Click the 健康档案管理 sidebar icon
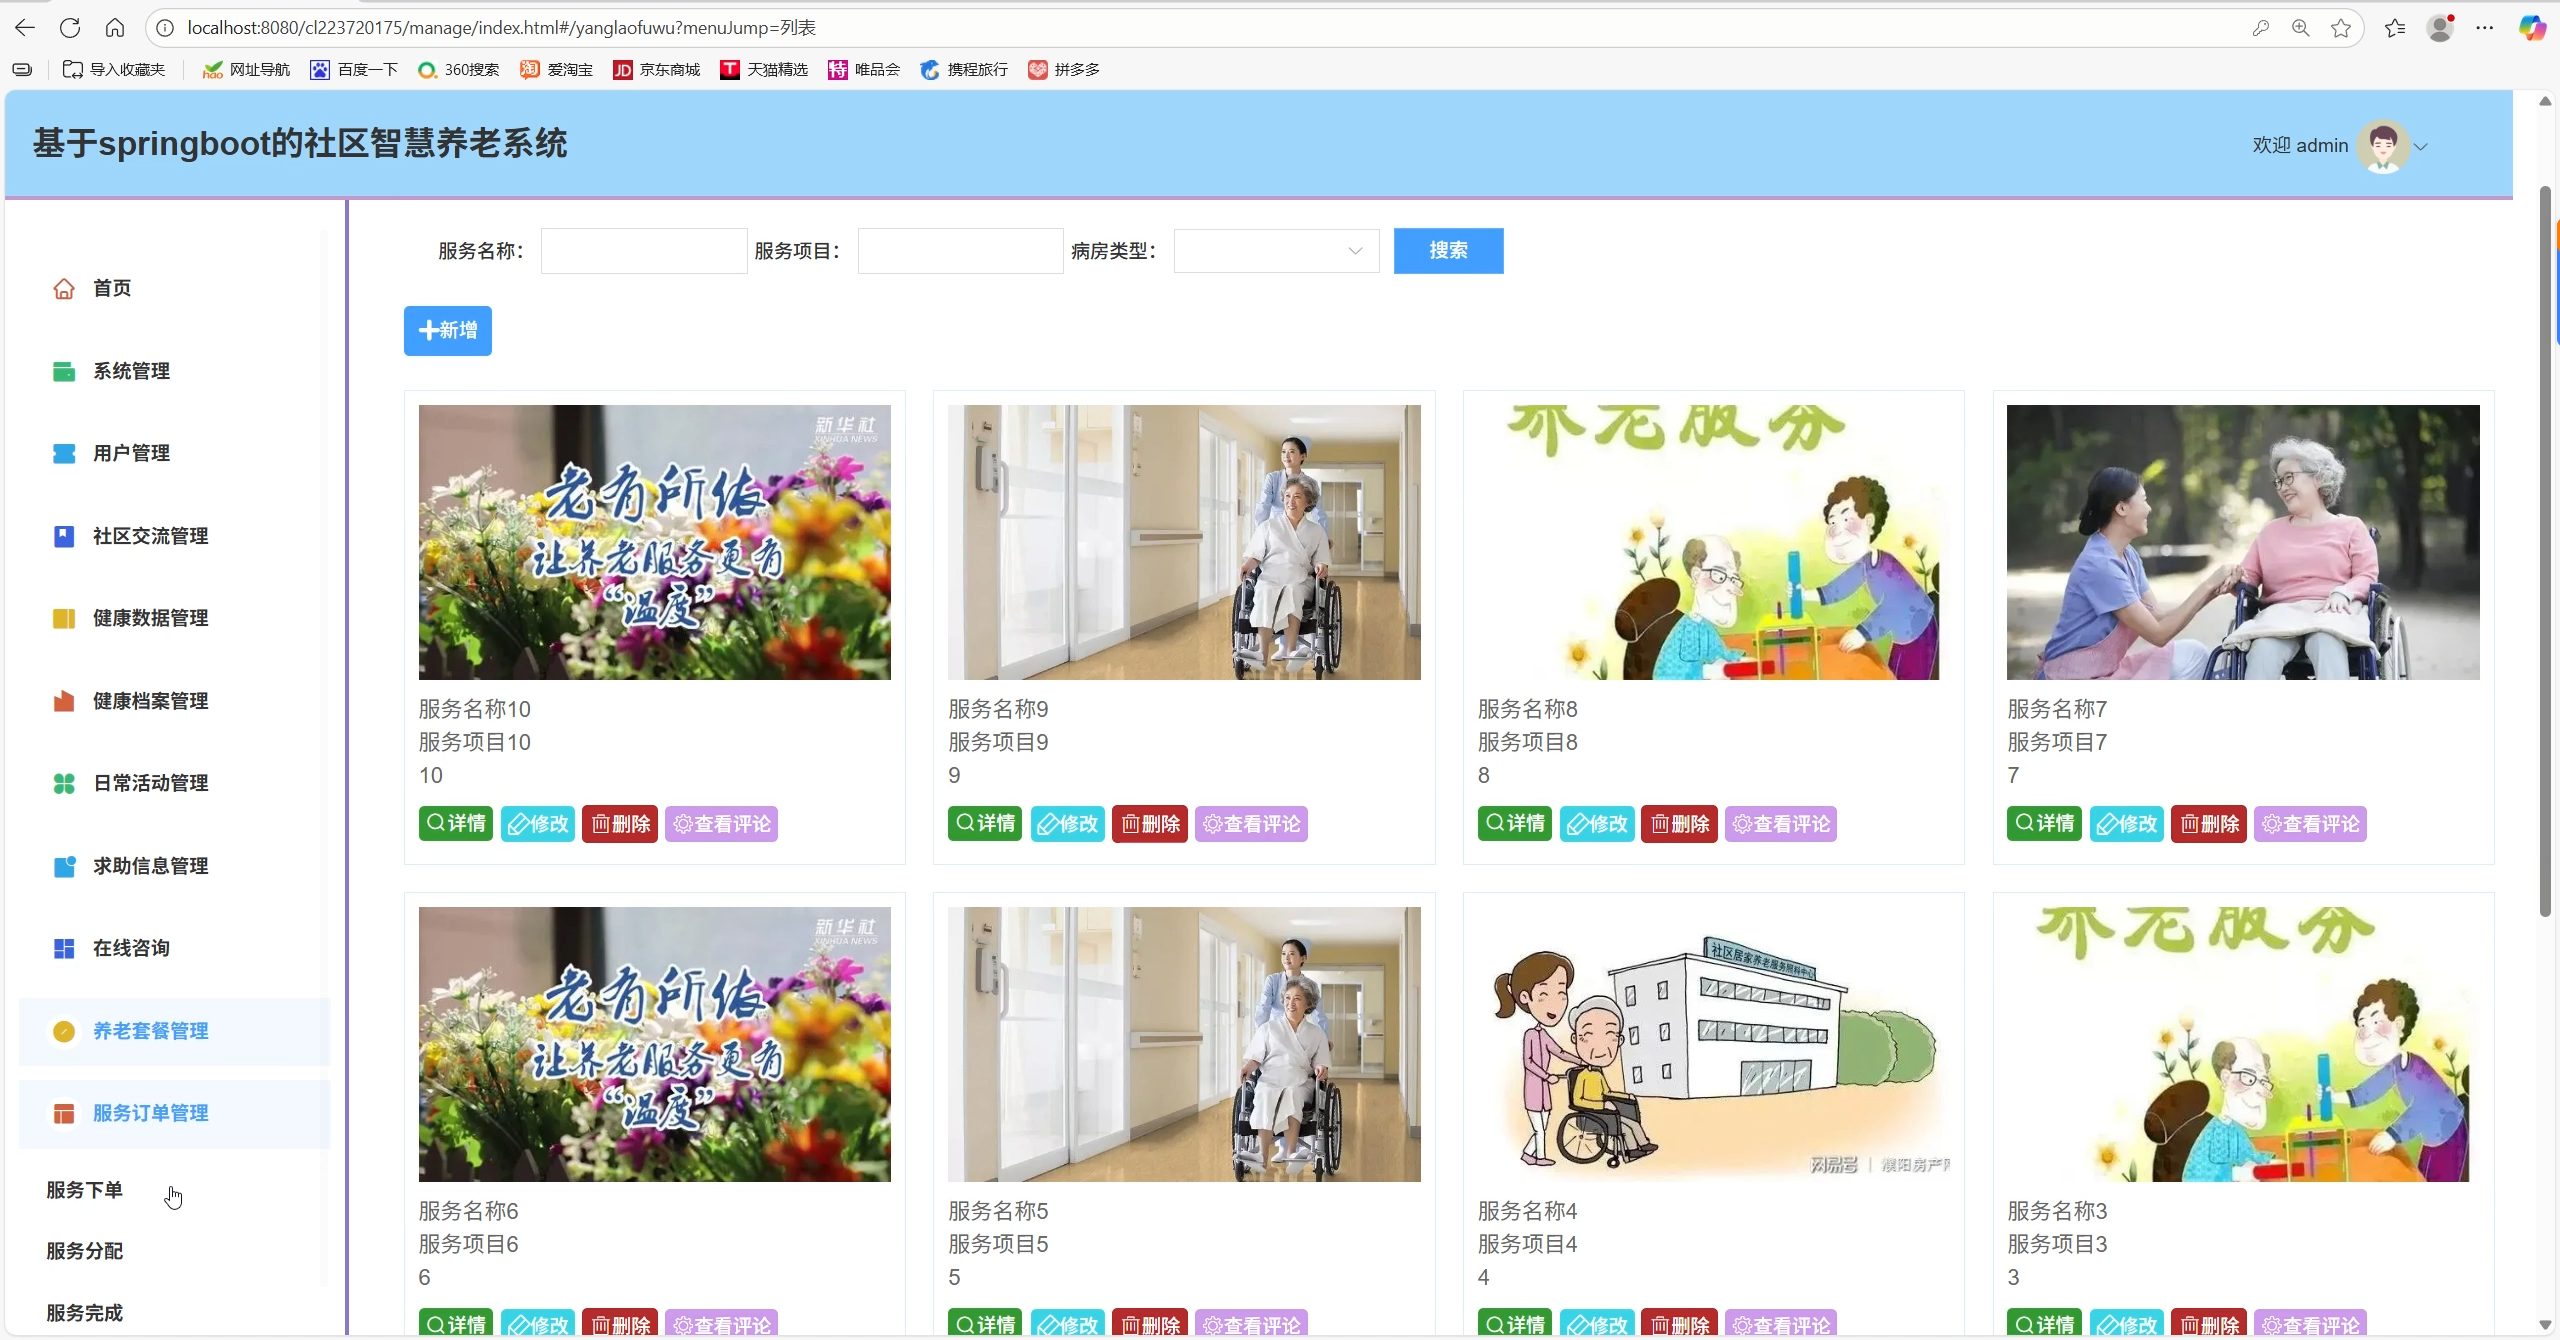This screenshot has width=2560, height=1340. point(64,702)
